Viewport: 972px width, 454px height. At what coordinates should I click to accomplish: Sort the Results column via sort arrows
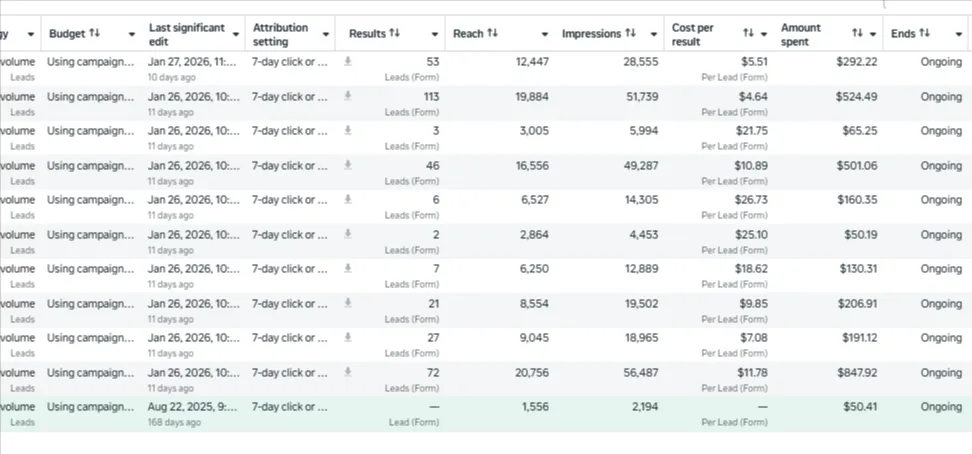coord(395,34)
